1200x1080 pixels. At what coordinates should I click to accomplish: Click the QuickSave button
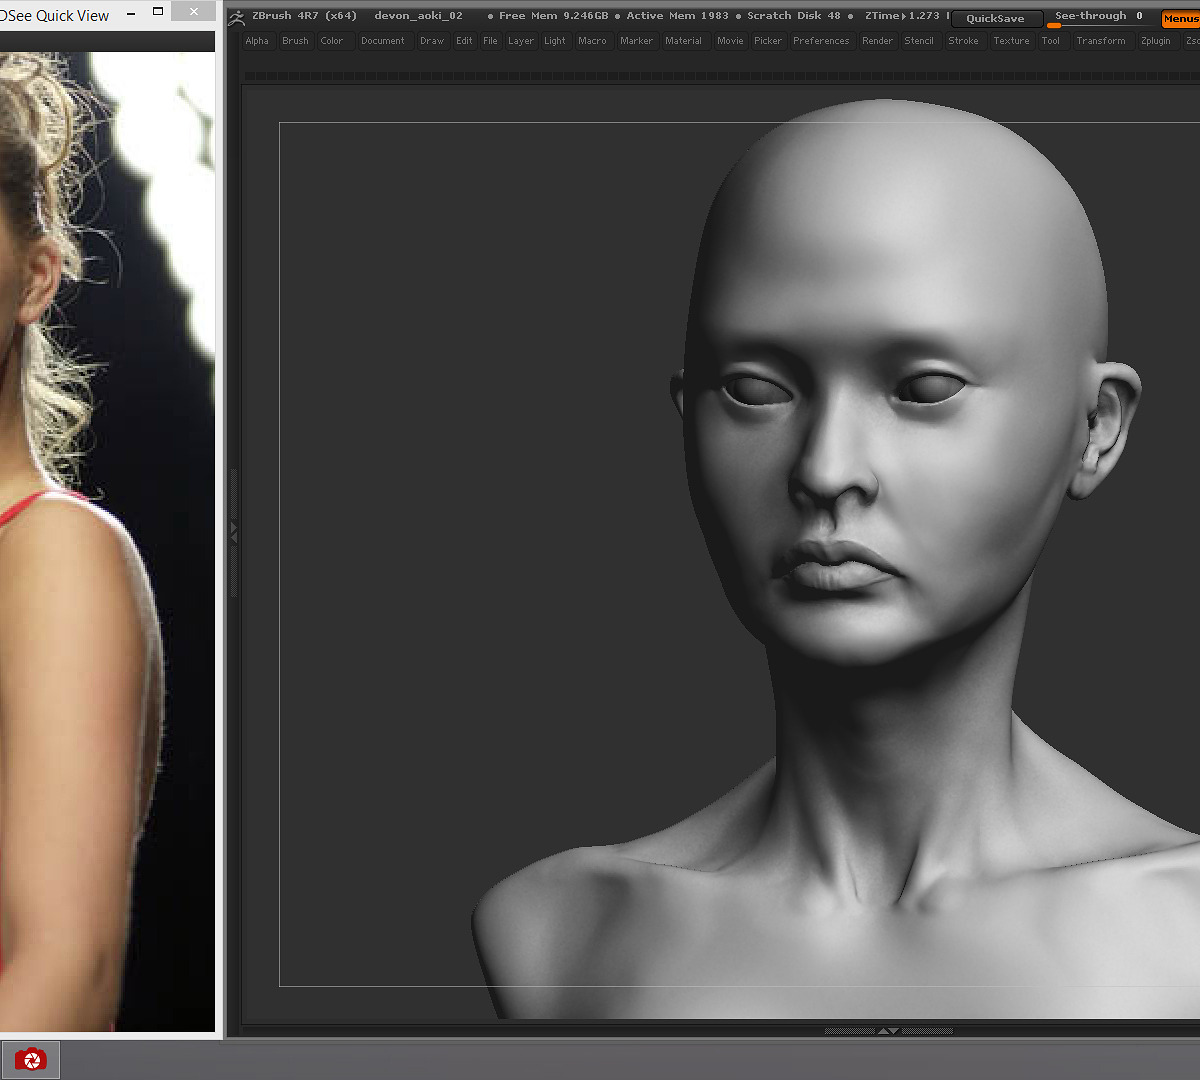[x=995, y=18]
